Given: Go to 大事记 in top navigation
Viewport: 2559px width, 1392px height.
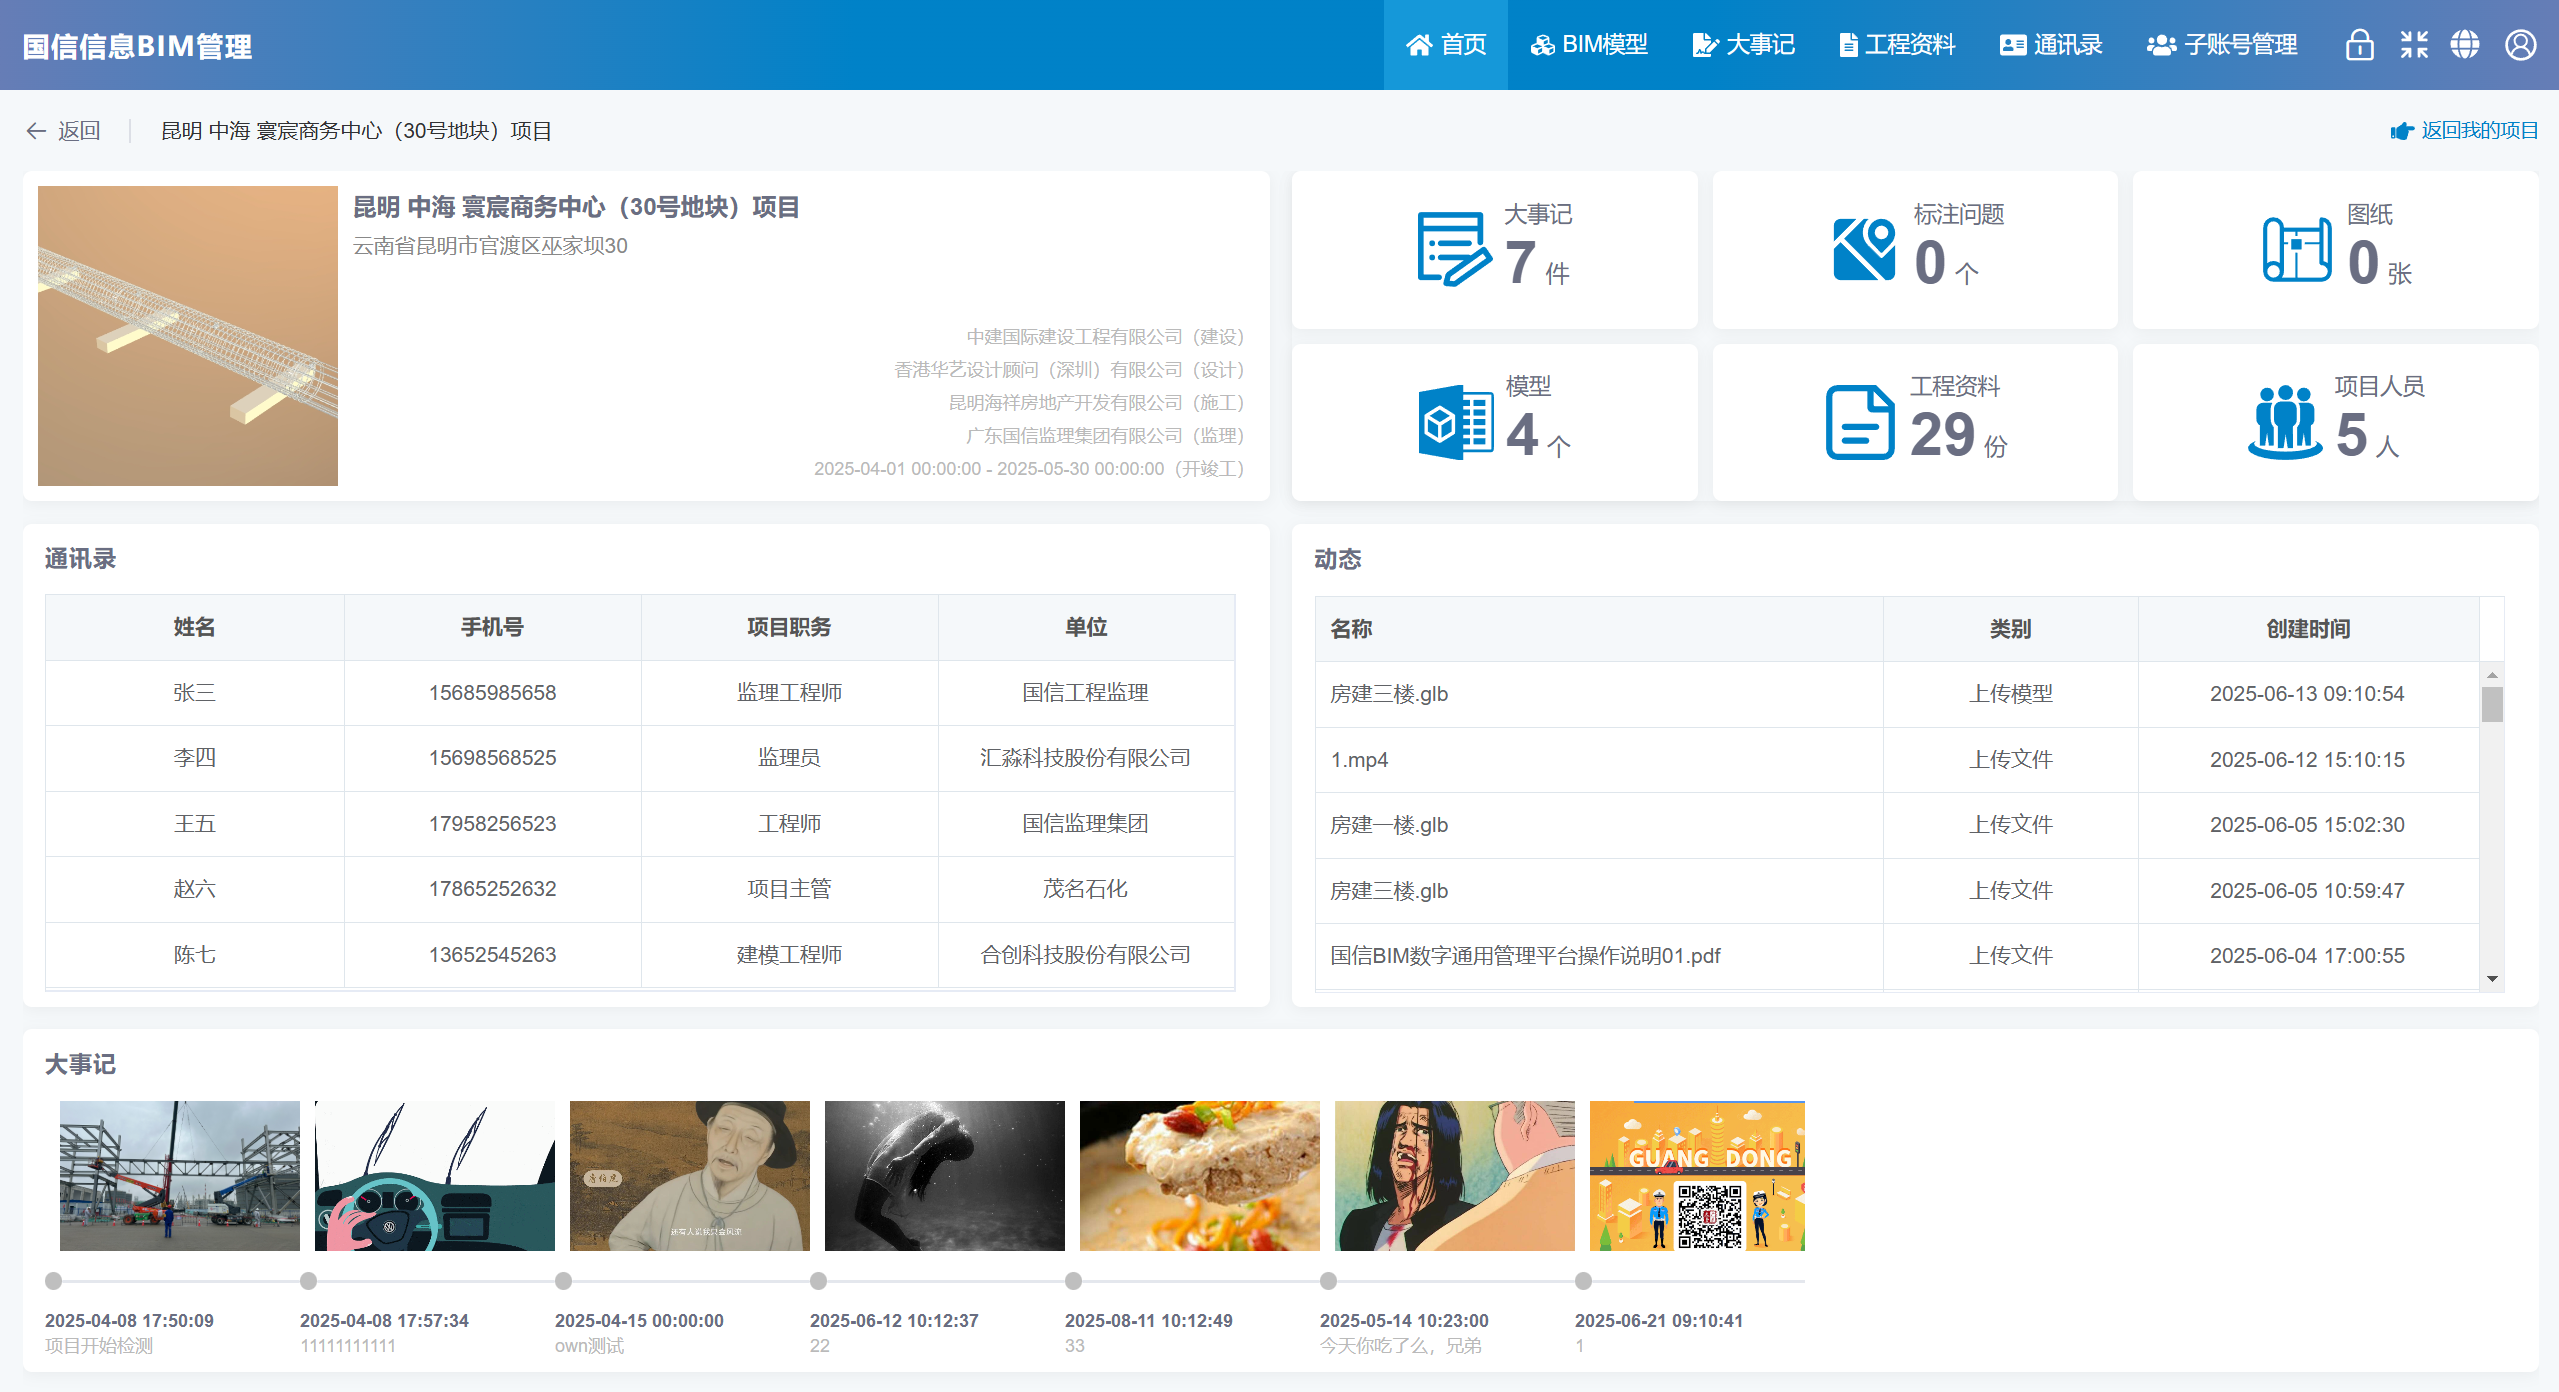Looking at the screenshot, I should click(x=1743, y=45).
